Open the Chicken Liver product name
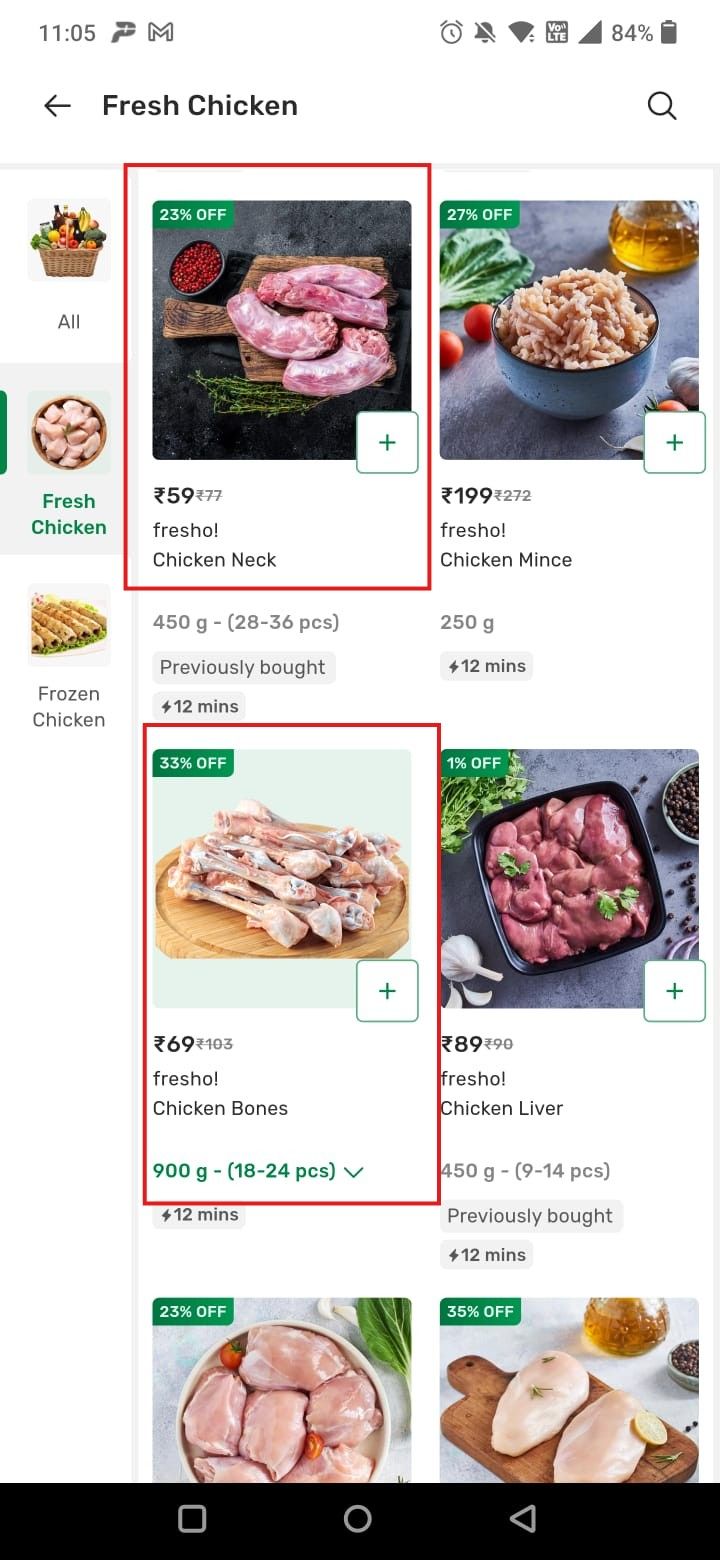Viewport: 720px width, 1560px height. point(501,1108)
